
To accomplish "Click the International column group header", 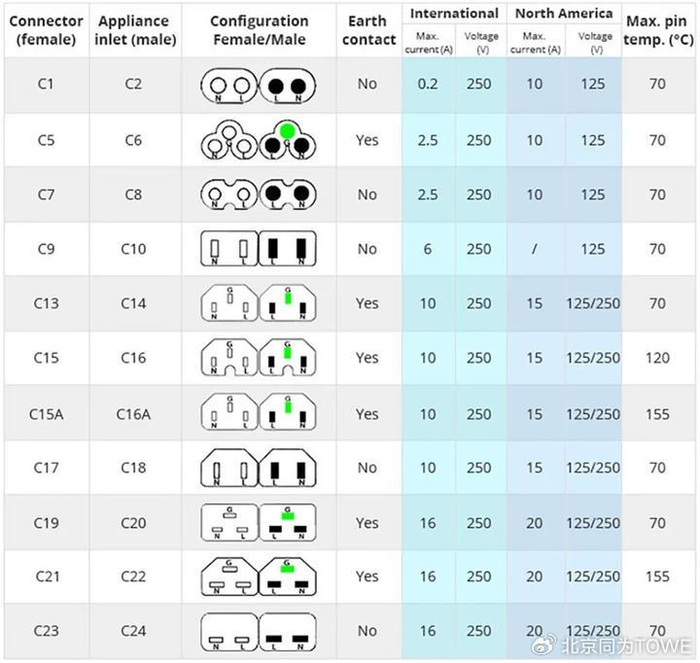I will [454, 14].
